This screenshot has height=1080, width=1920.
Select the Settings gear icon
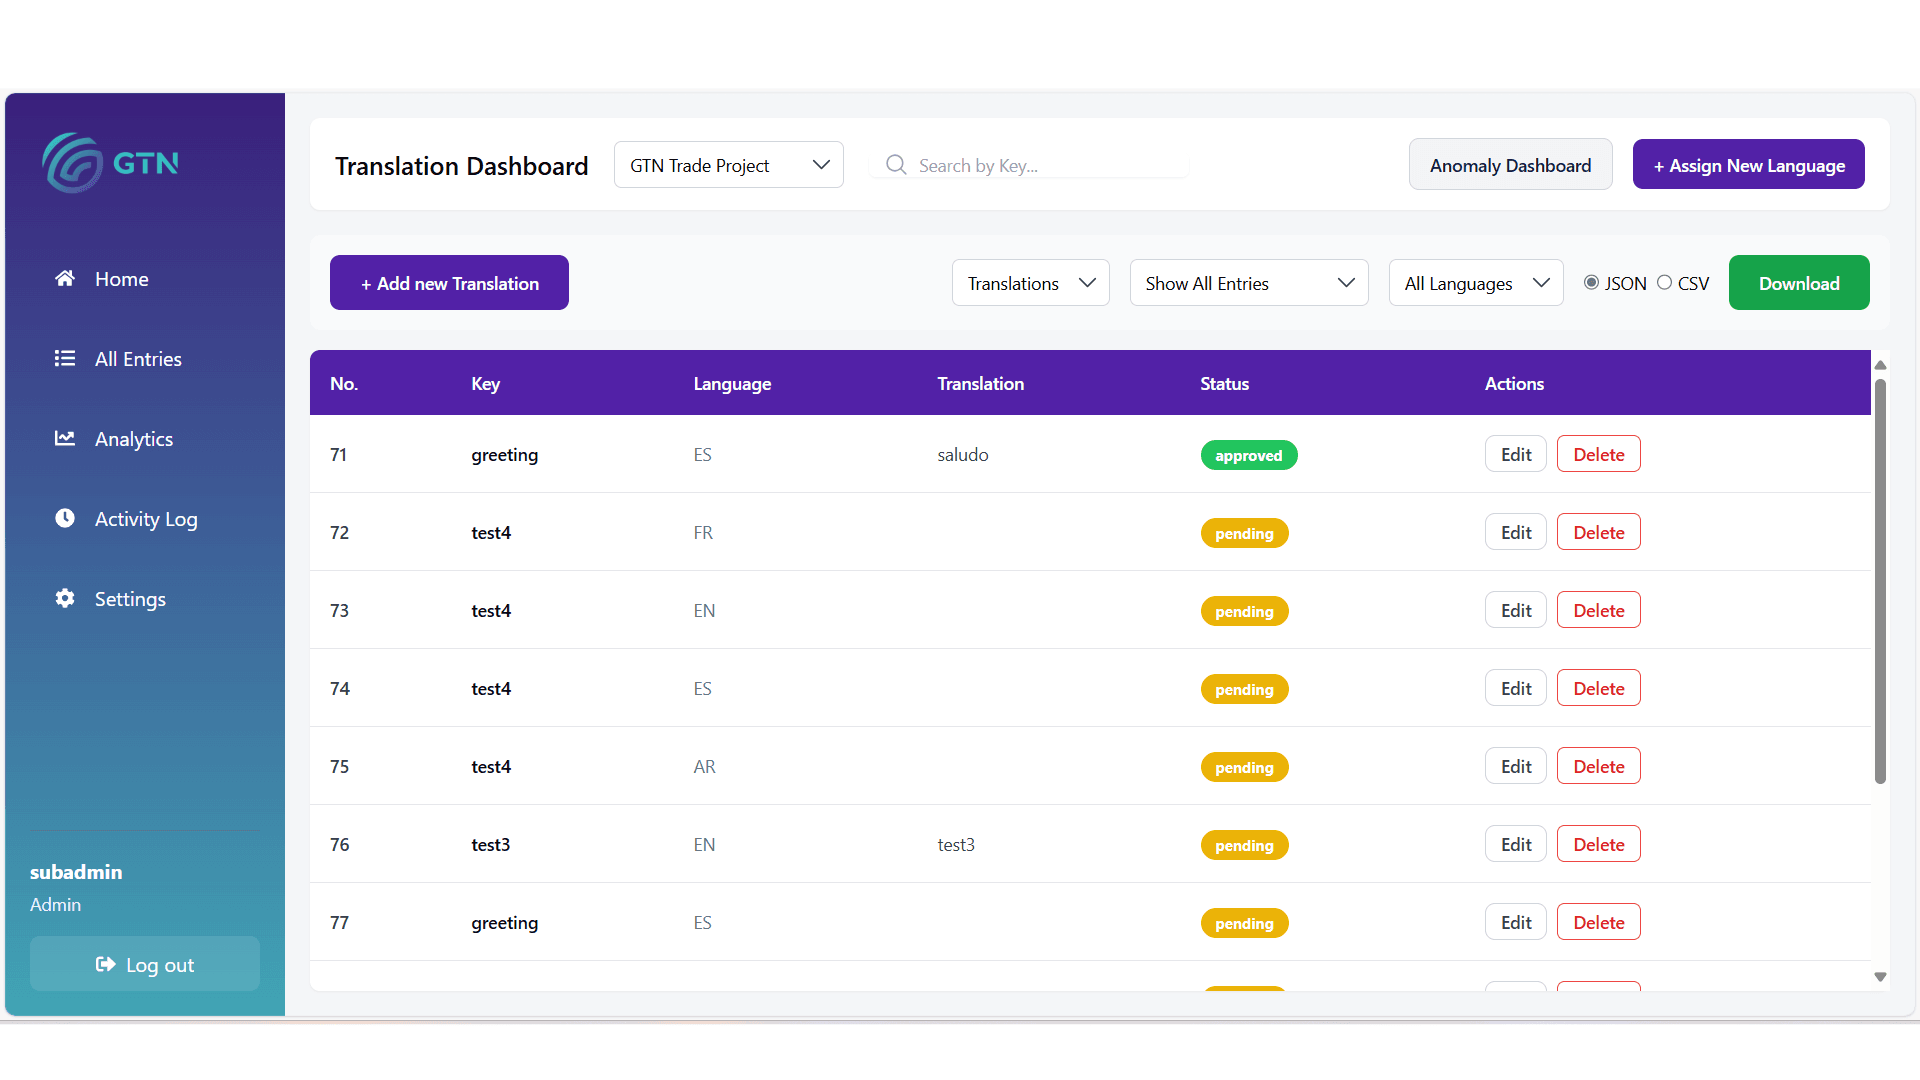(64, 598)
